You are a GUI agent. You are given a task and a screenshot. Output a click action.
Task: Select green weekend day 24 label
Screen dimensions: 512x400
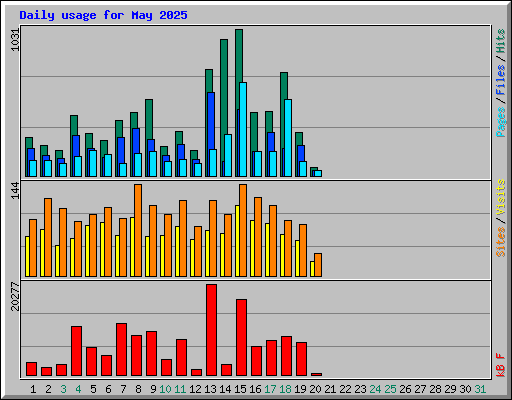coord(375,389)
